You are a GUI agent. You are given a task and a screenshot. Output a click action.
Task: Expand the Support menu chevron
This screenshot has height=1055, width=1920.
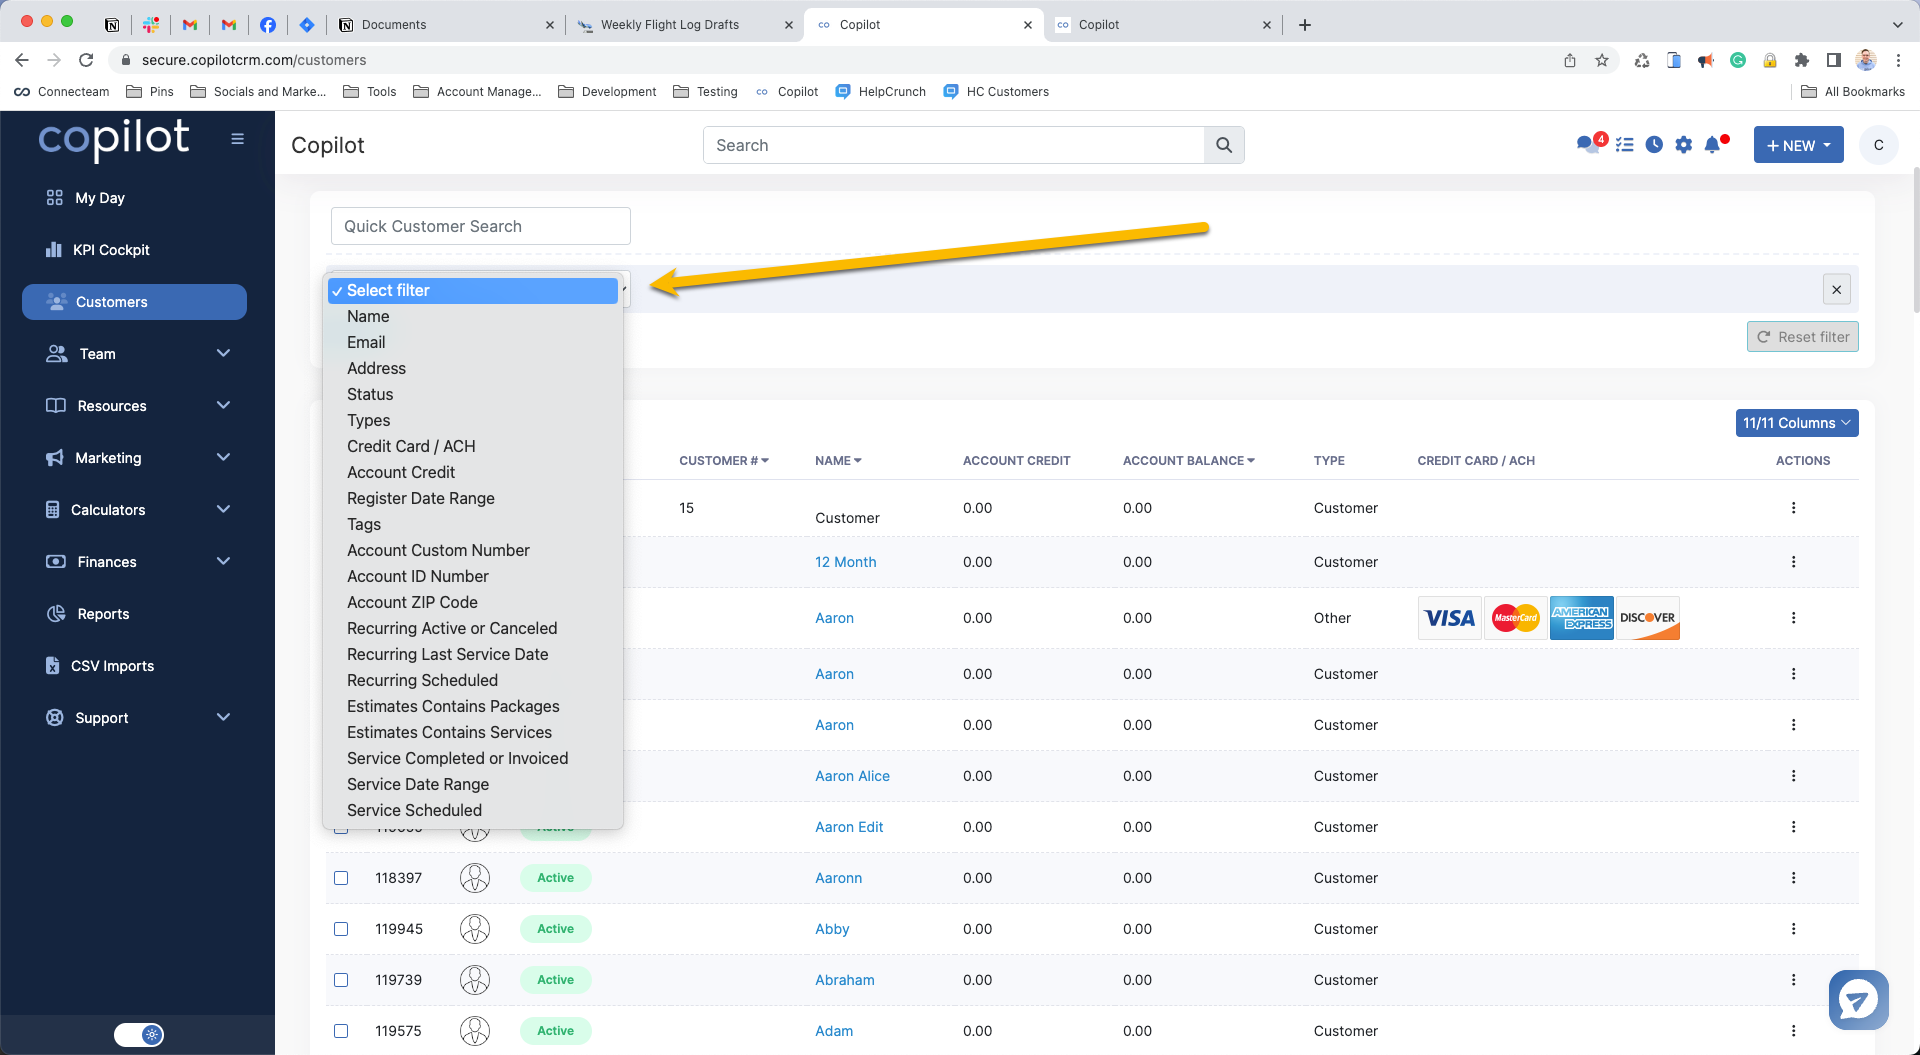(224, 717)
